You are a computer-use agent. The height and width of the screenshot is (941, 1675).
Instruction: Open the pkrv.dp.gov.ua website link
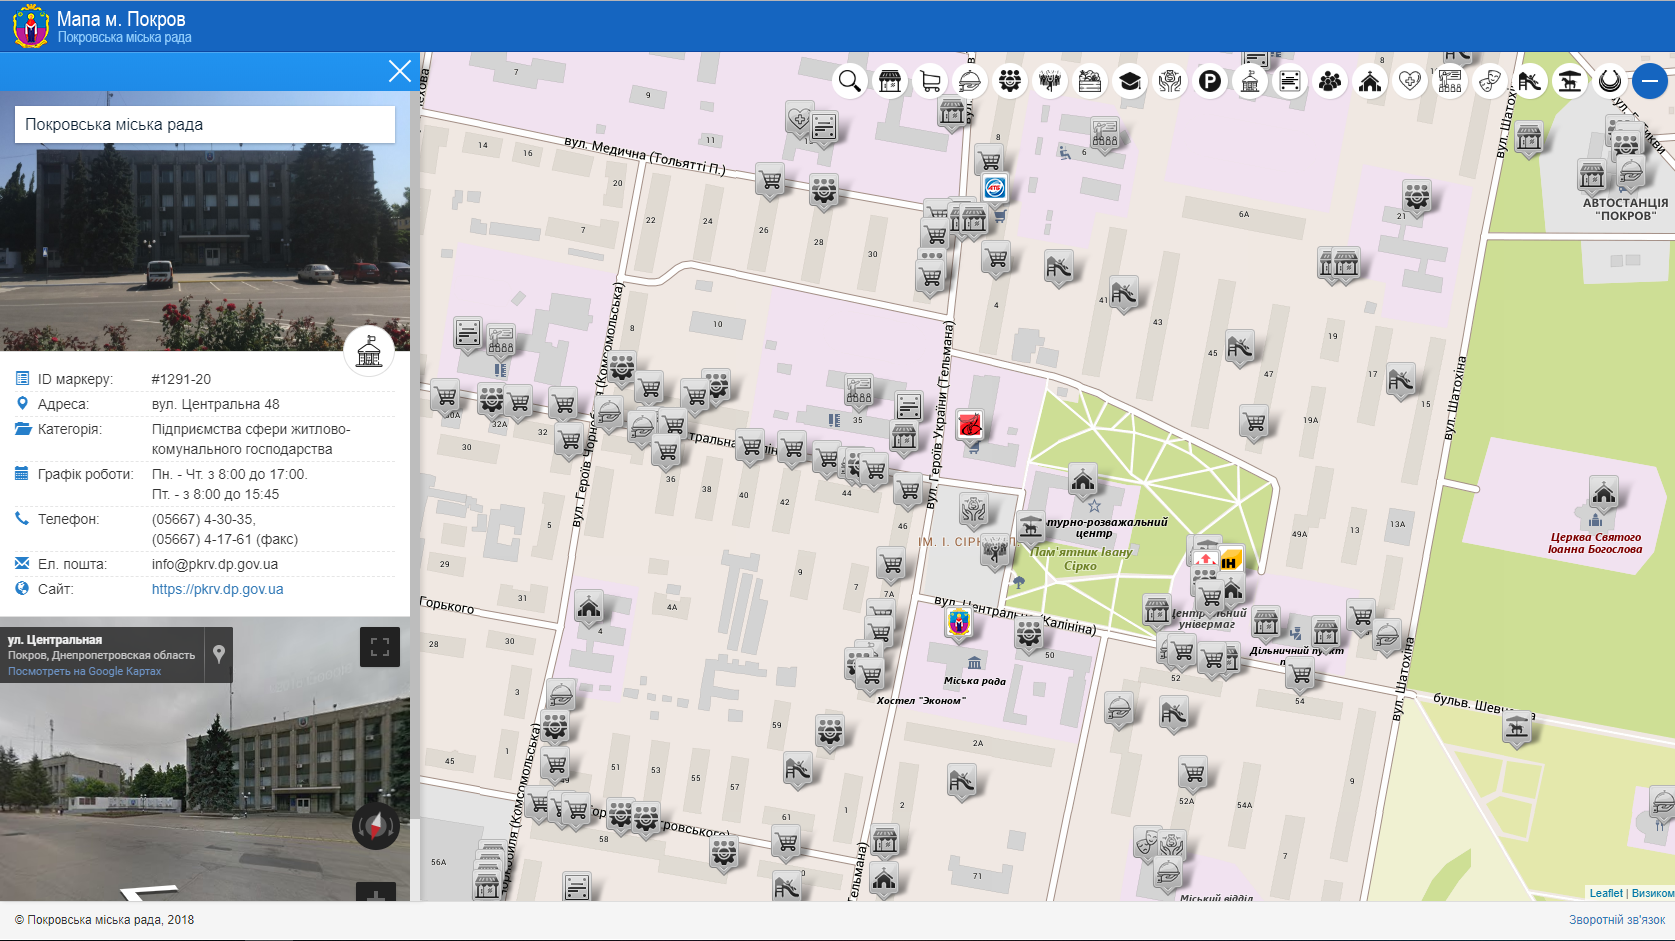217,589
